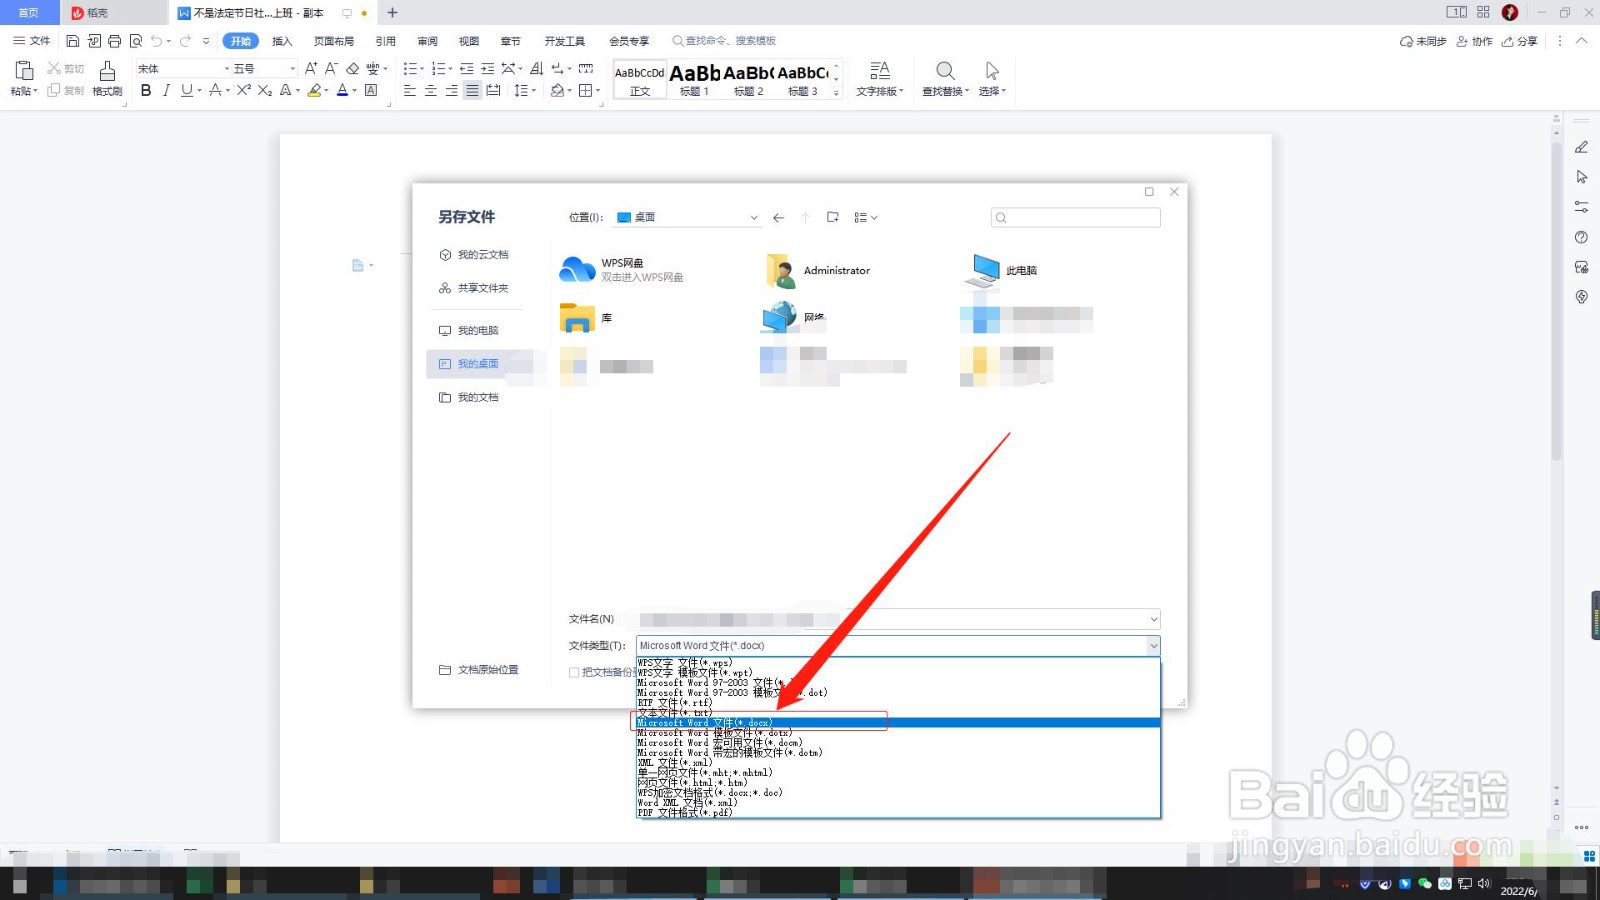1600x900 pixels.
Task: Click the 分享 share button at top right
Action: 1520,41
